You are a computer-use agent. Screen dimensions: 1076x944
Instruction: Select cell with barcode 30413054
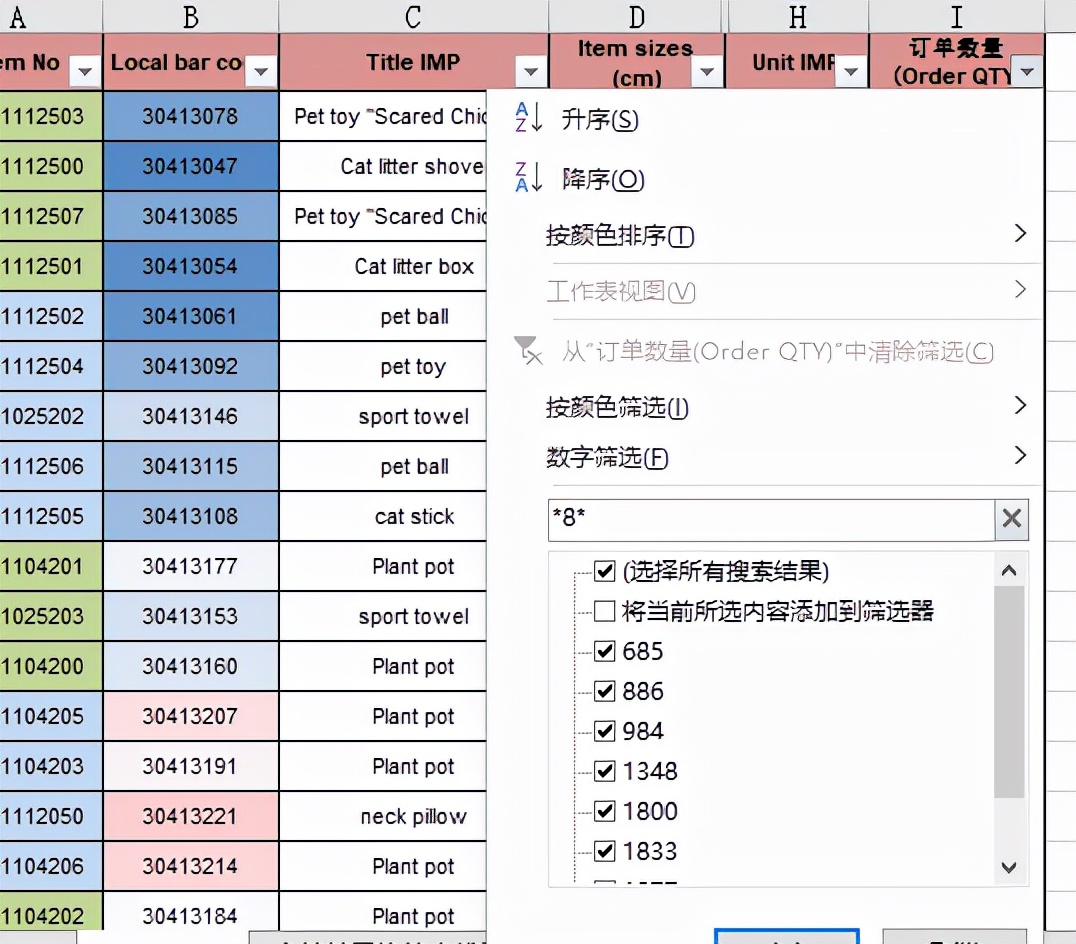191,266
